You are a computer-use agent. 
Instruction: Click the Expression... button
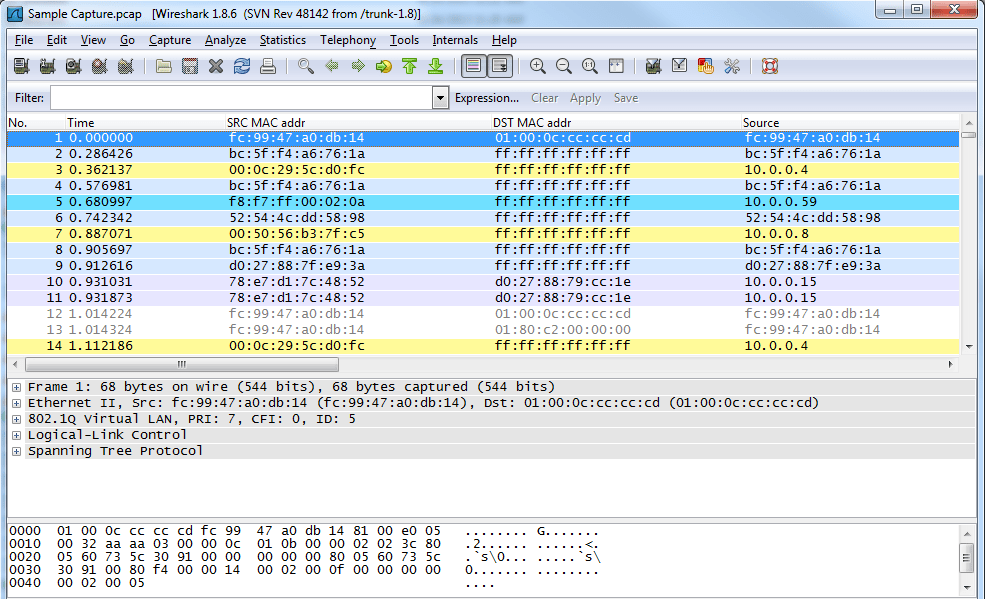click(487, 98)
